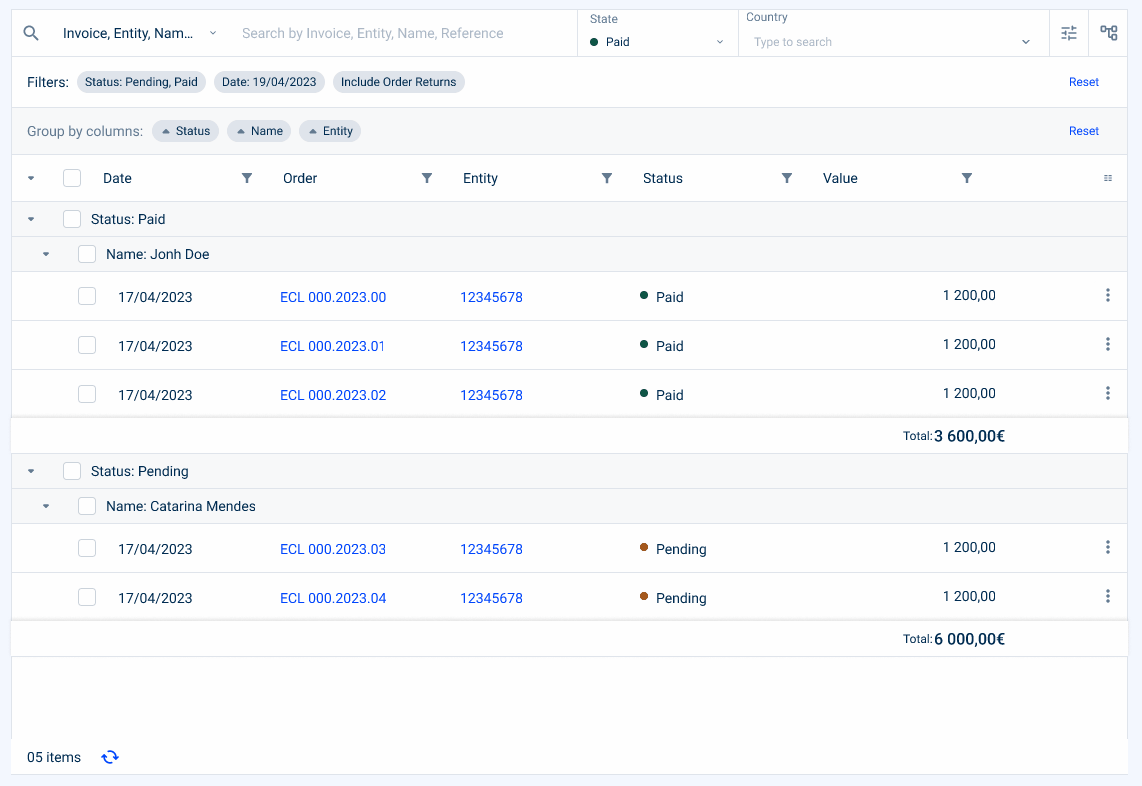The height and width of the screenshot is (786, 1142).
Task: Sort by the Date column header
Action: point(117,178)
